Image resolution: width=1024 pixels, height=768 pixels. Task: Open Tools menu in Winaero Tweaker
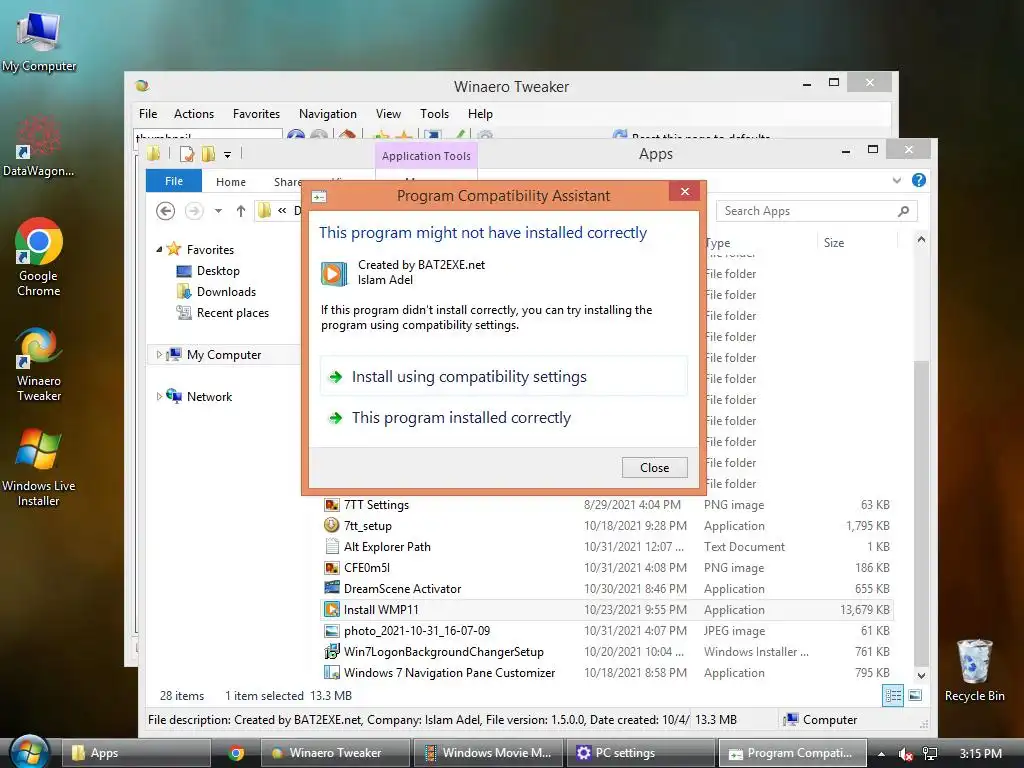434,114
